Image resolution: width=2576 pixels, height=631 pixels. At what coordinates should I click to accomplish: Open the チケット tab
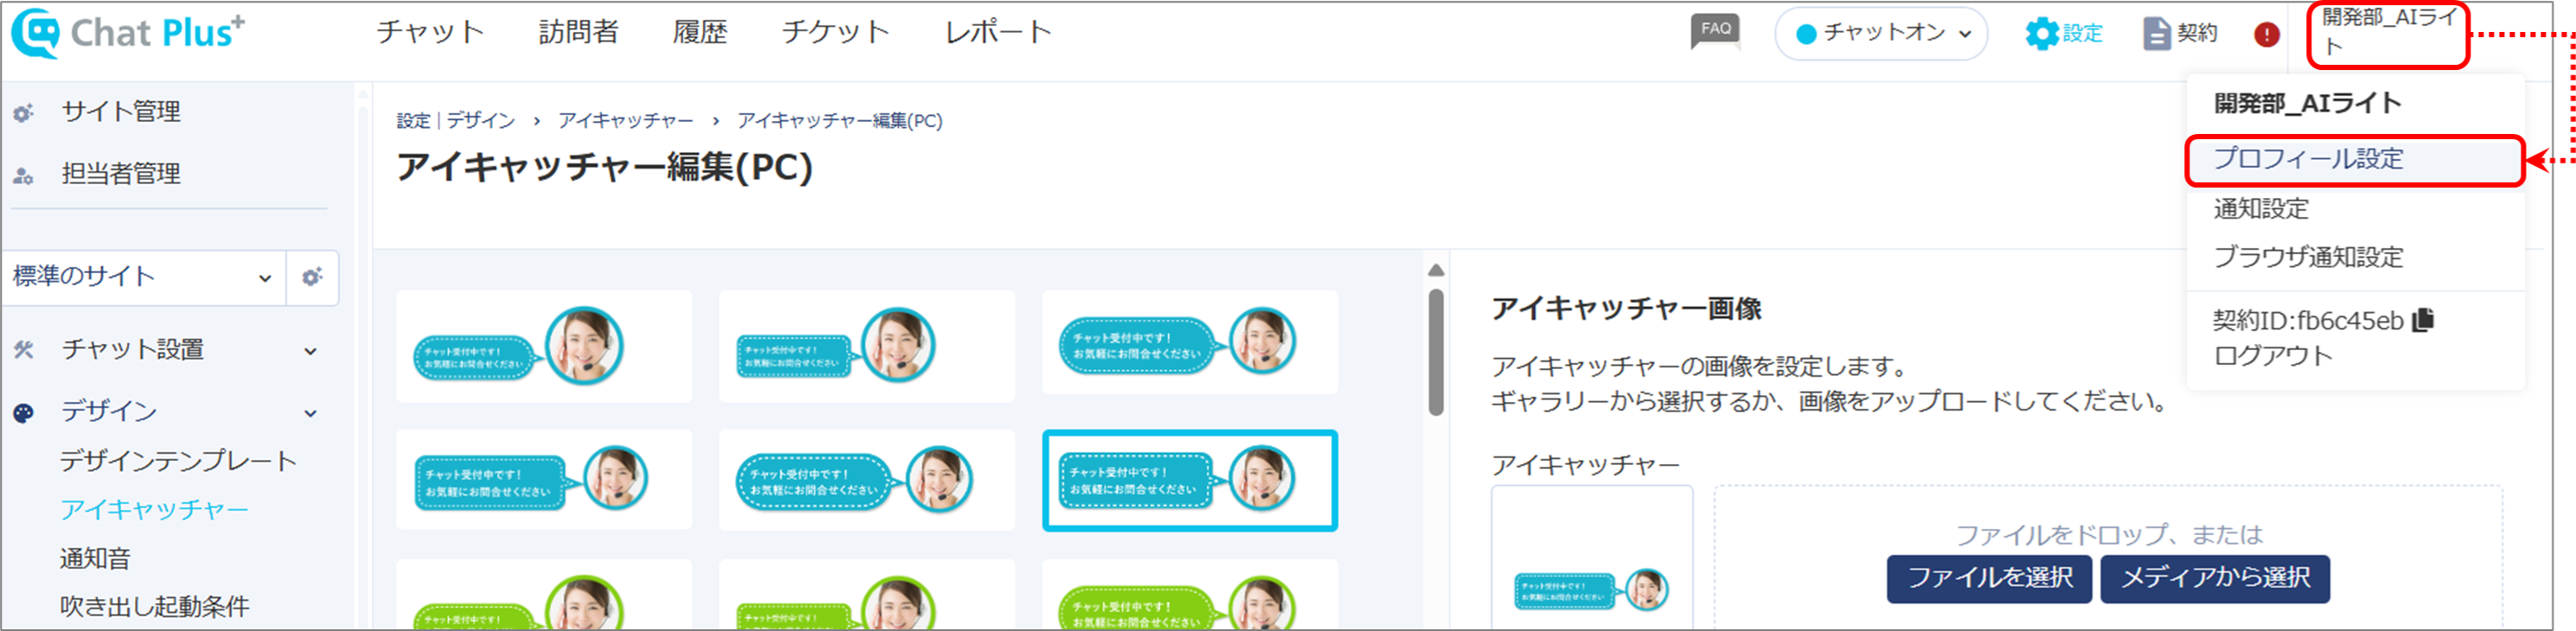(836, 32)
